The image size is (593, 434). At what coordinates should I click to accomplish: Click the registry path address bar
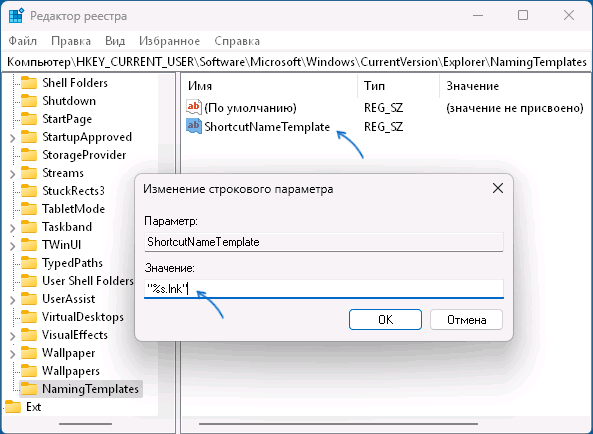point(296,62)
